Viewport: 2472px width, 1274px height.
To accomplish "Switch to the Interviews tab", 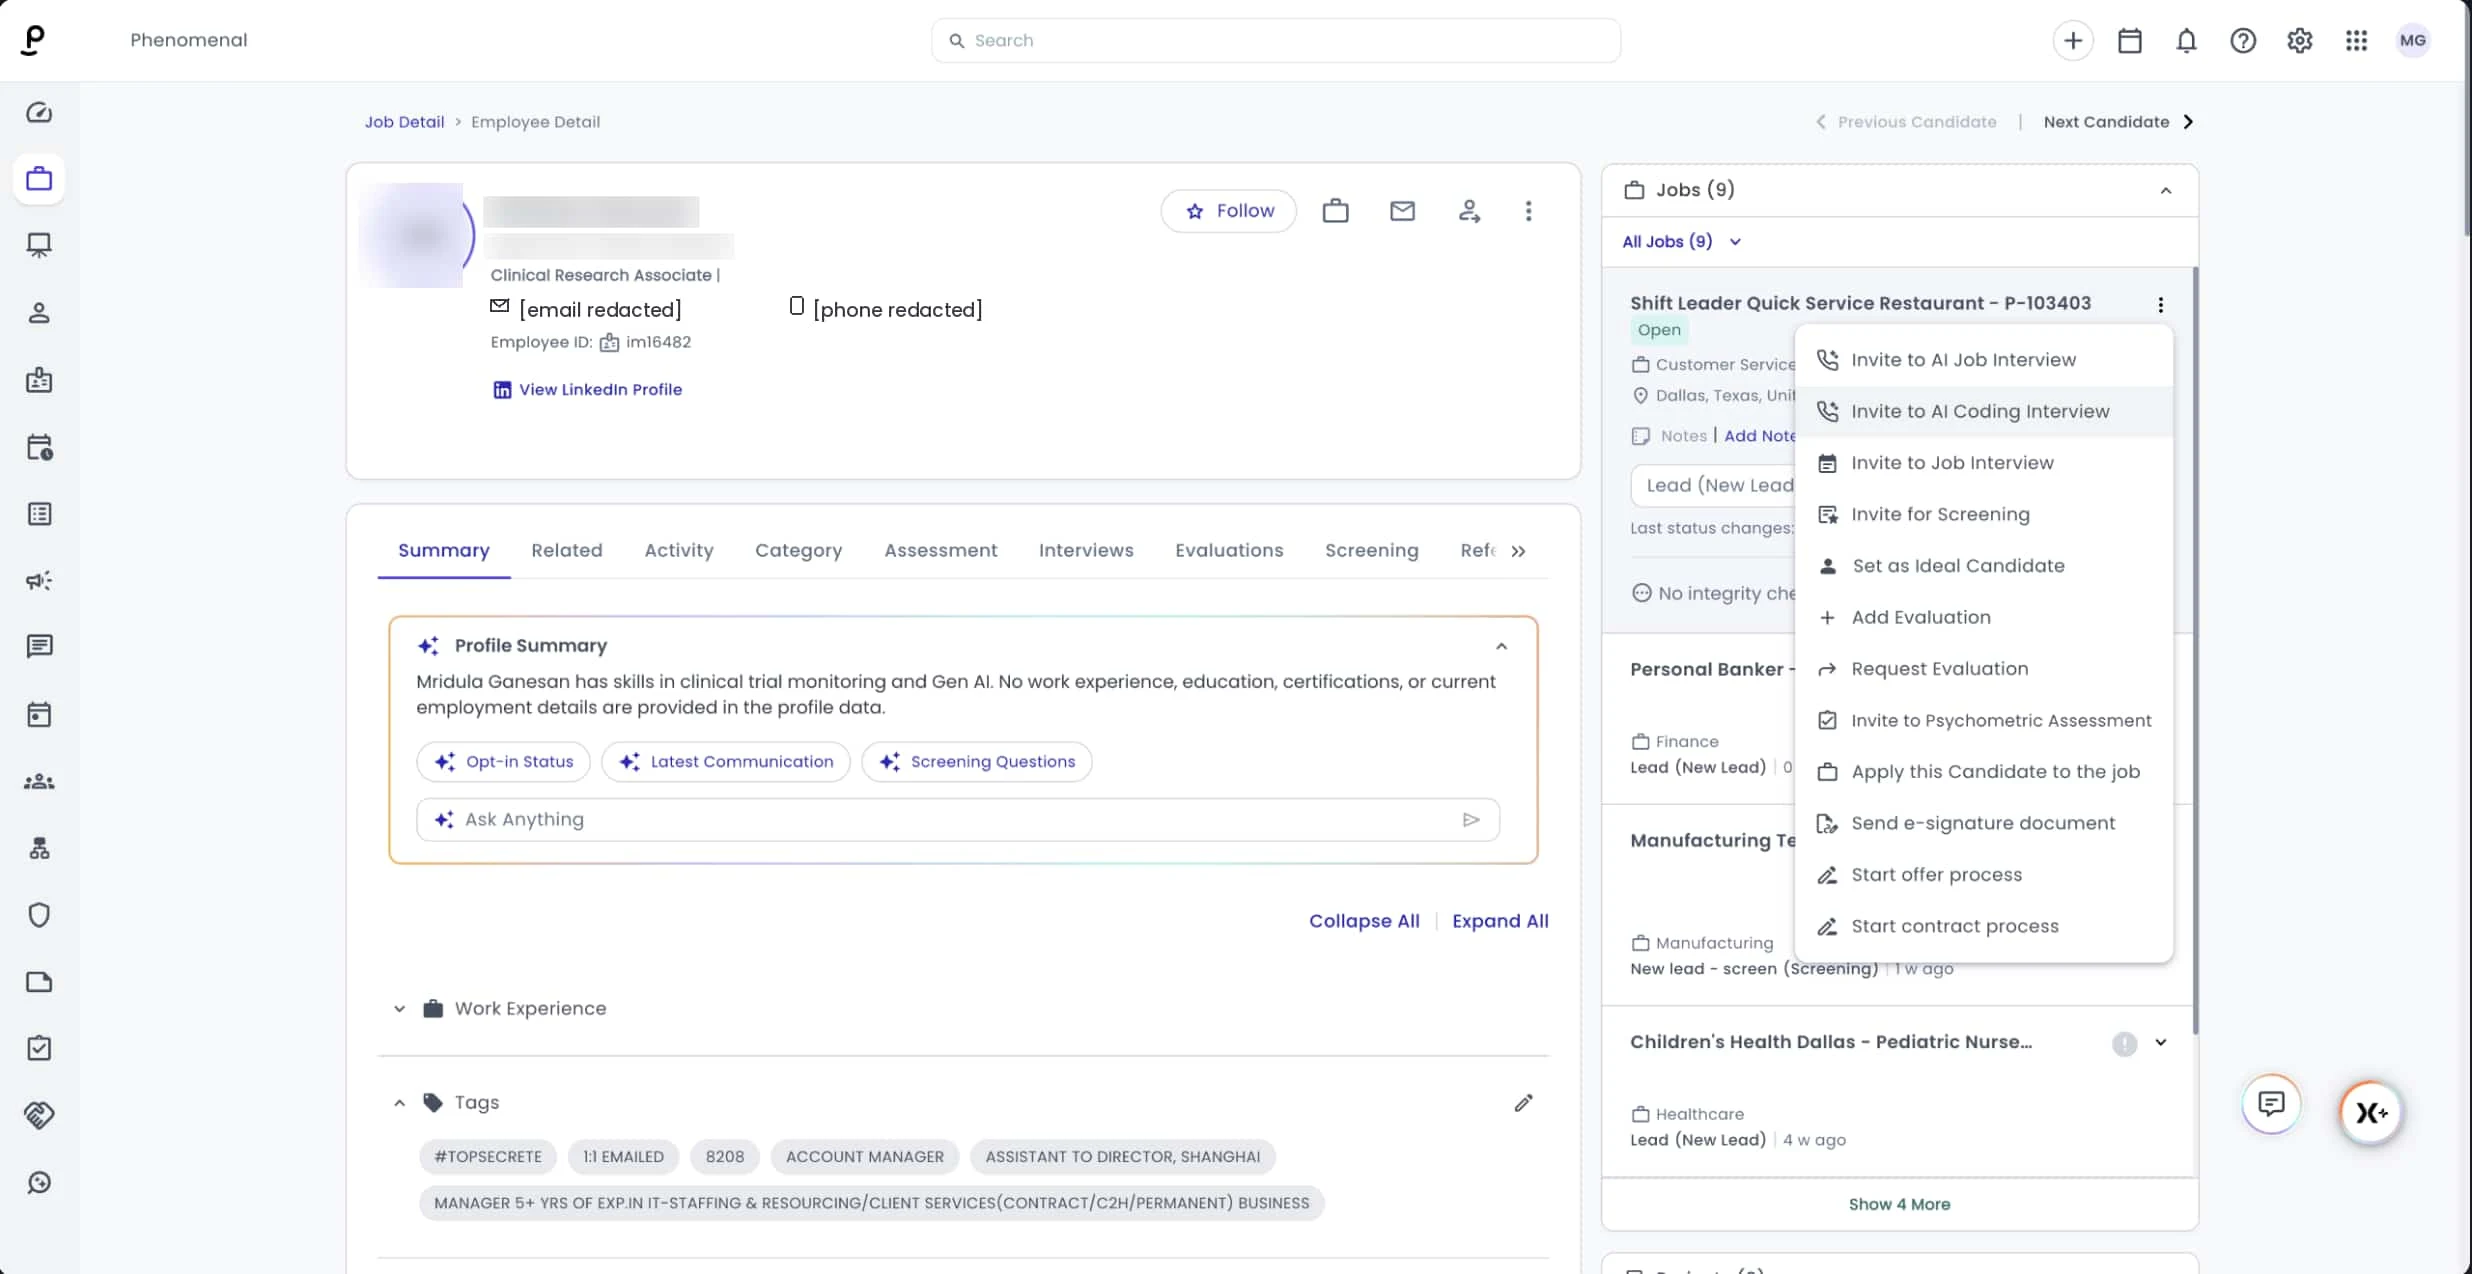I will coord(1085,551).
